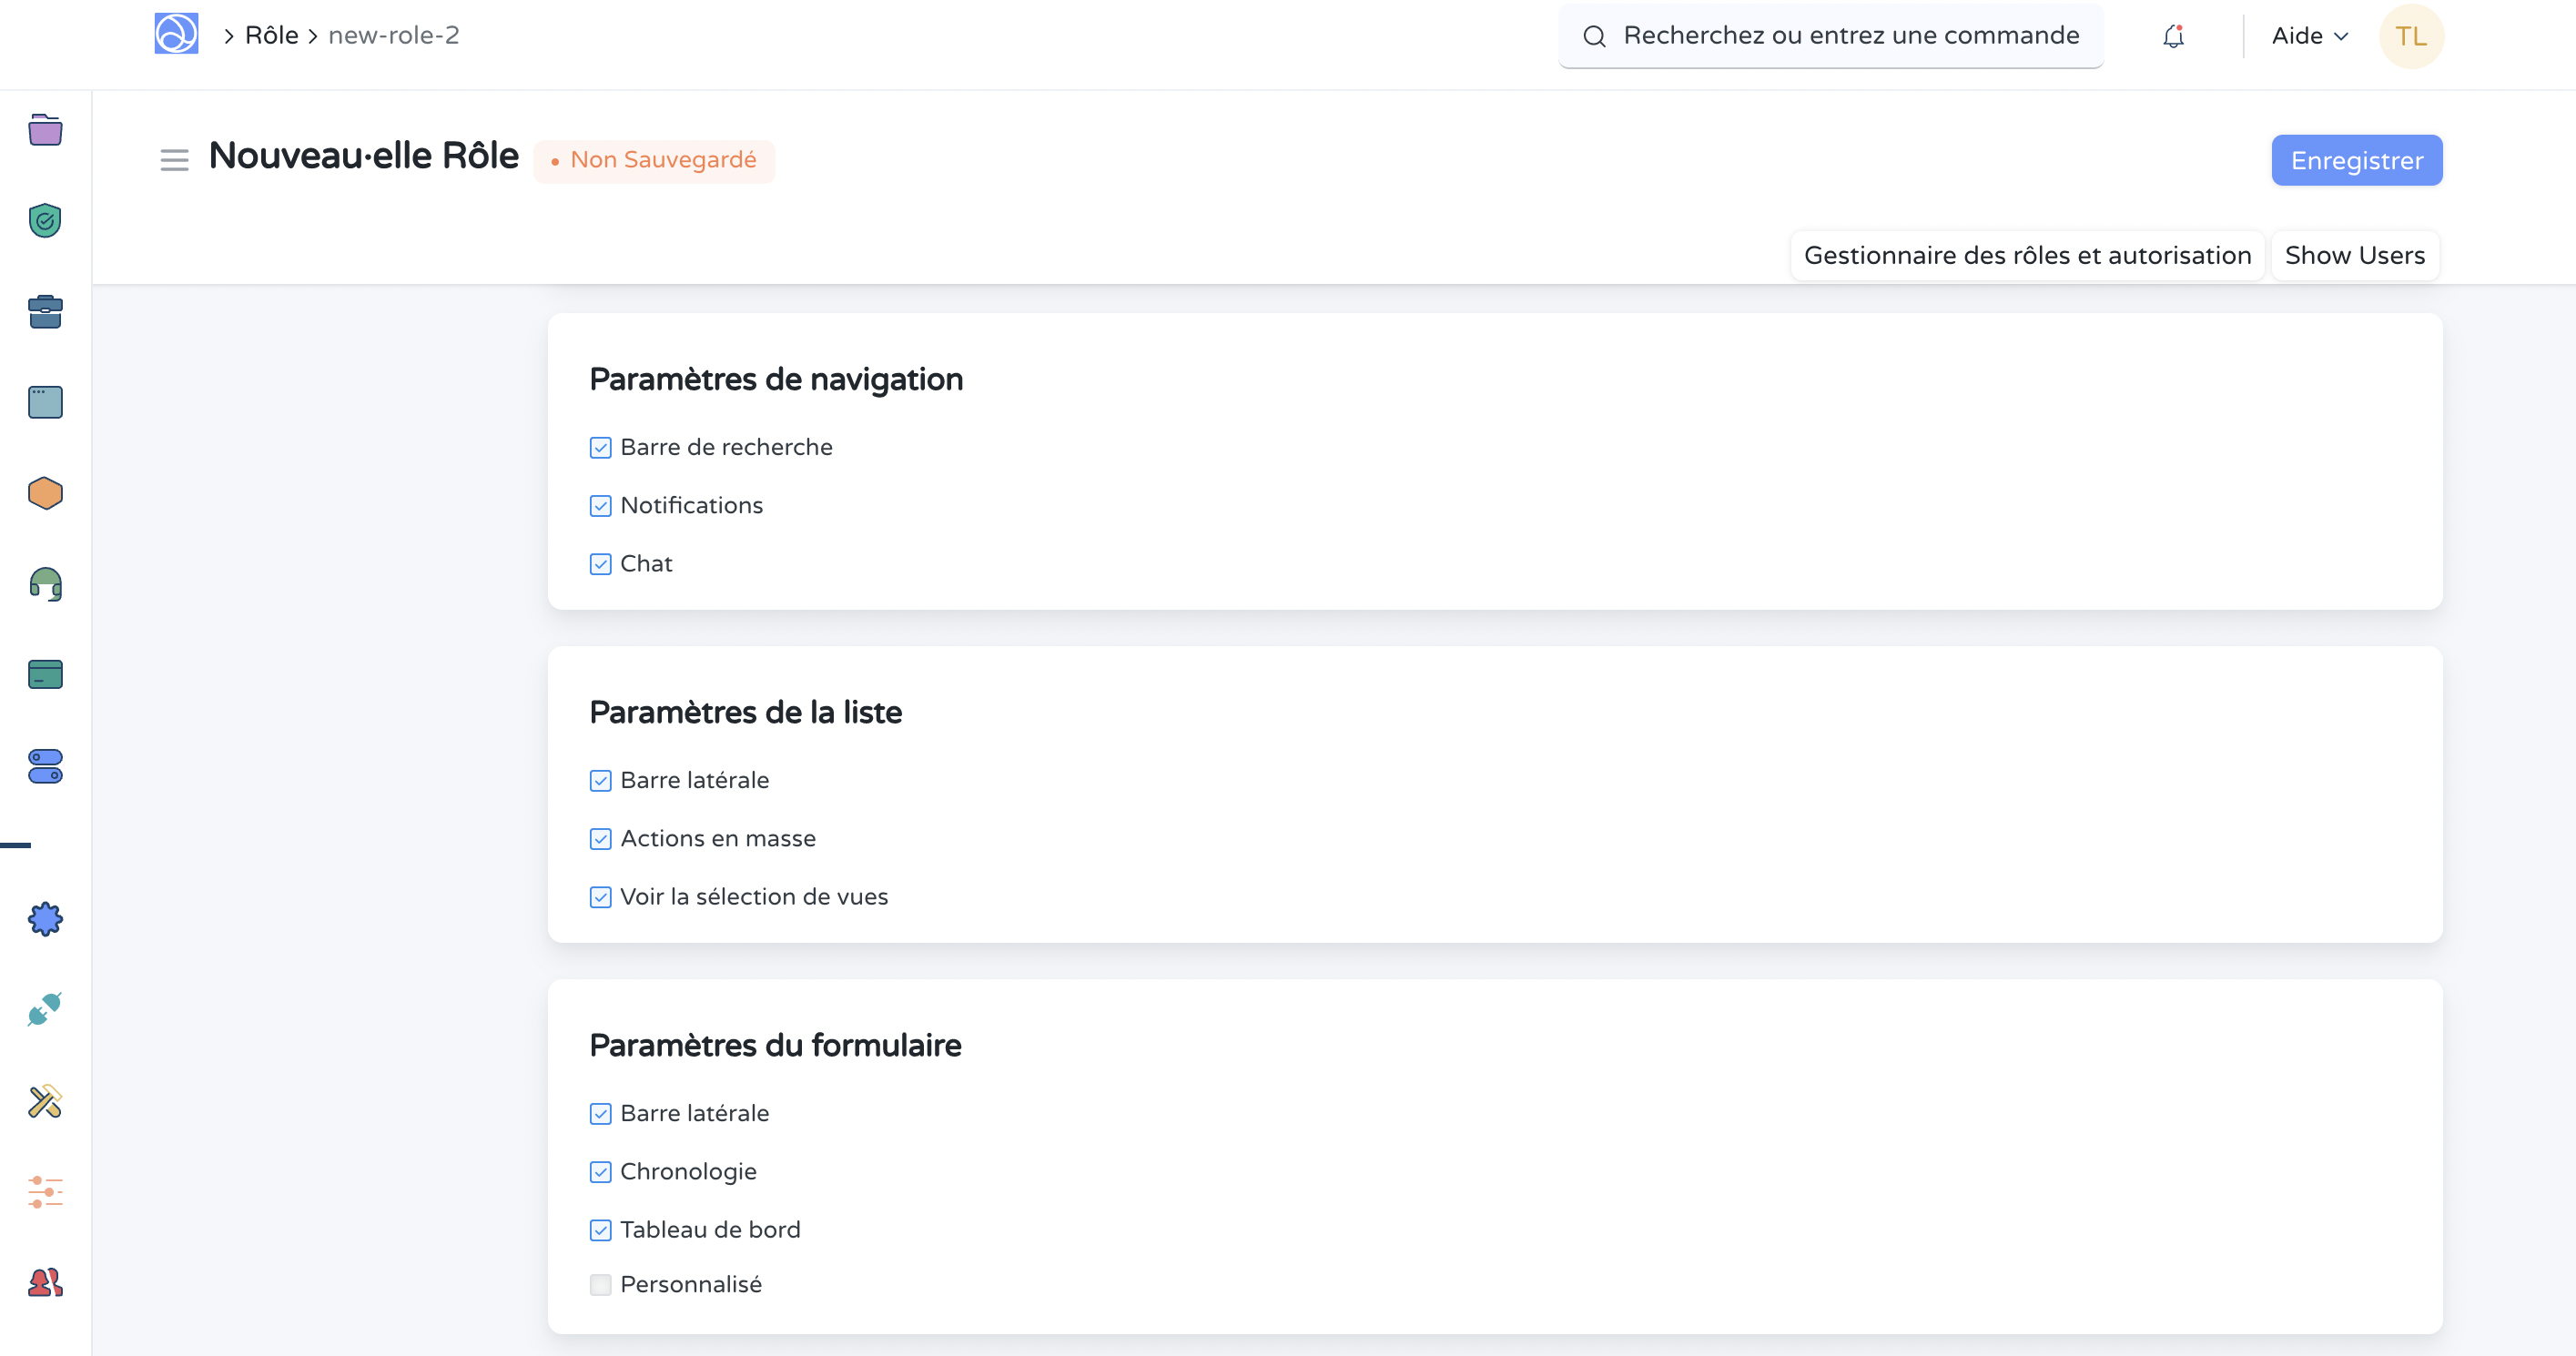Click the headset/support icon in sidebar
Image resolution: width=2576 pixels, height=1356 pixels.
pyautogui.click(x=46, y=584)
